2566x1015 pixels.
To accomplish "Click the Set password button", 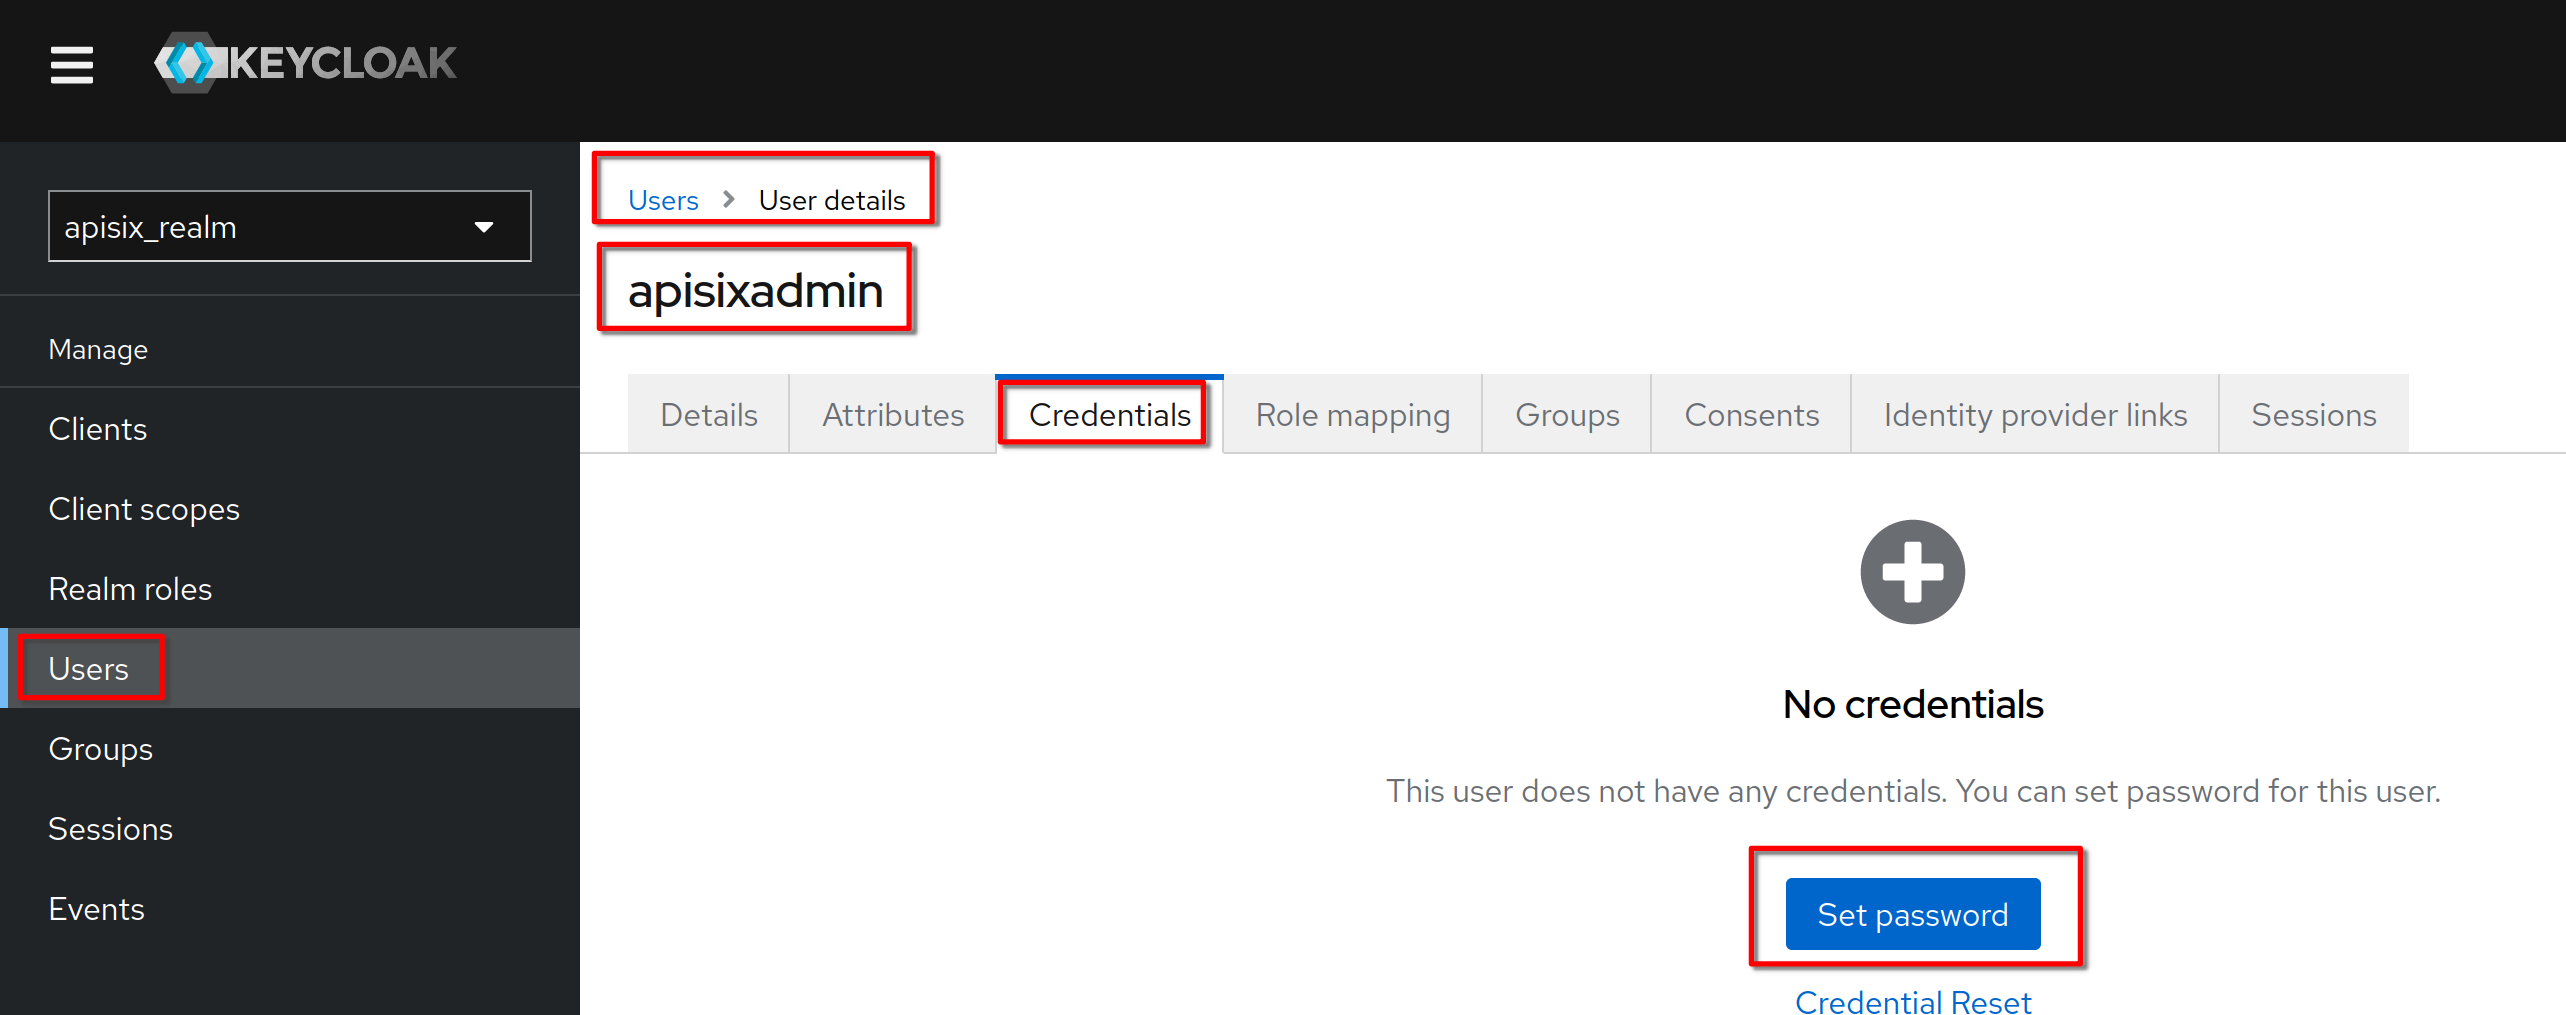I will click(1912, 914).
